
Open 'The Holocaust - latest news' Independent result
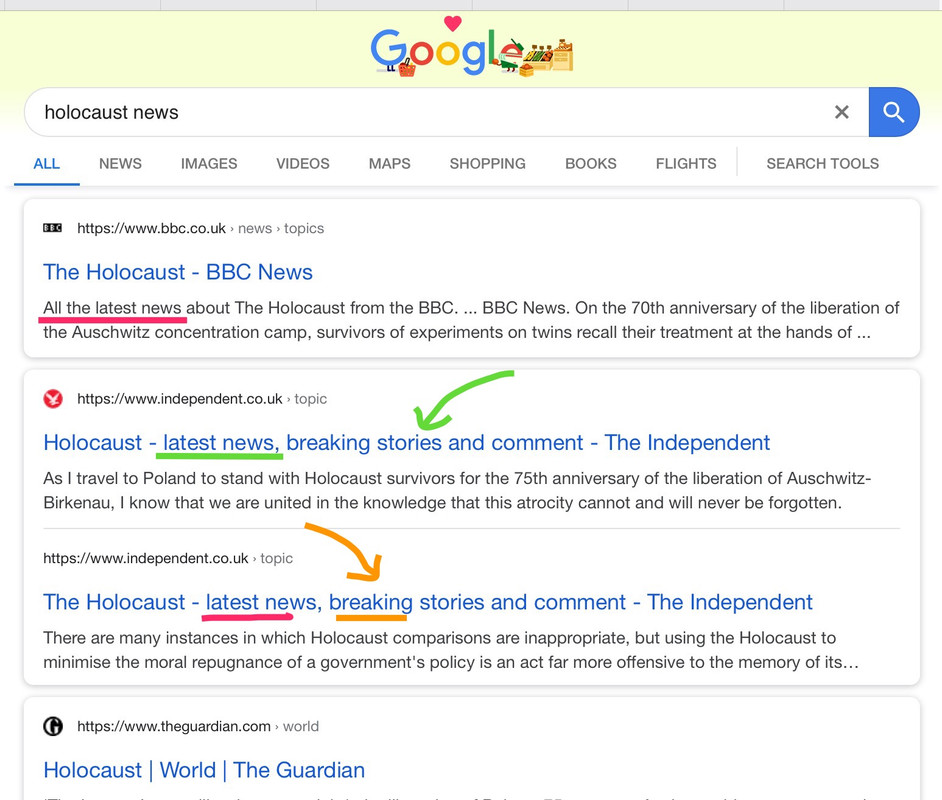[x=428, y=602]
